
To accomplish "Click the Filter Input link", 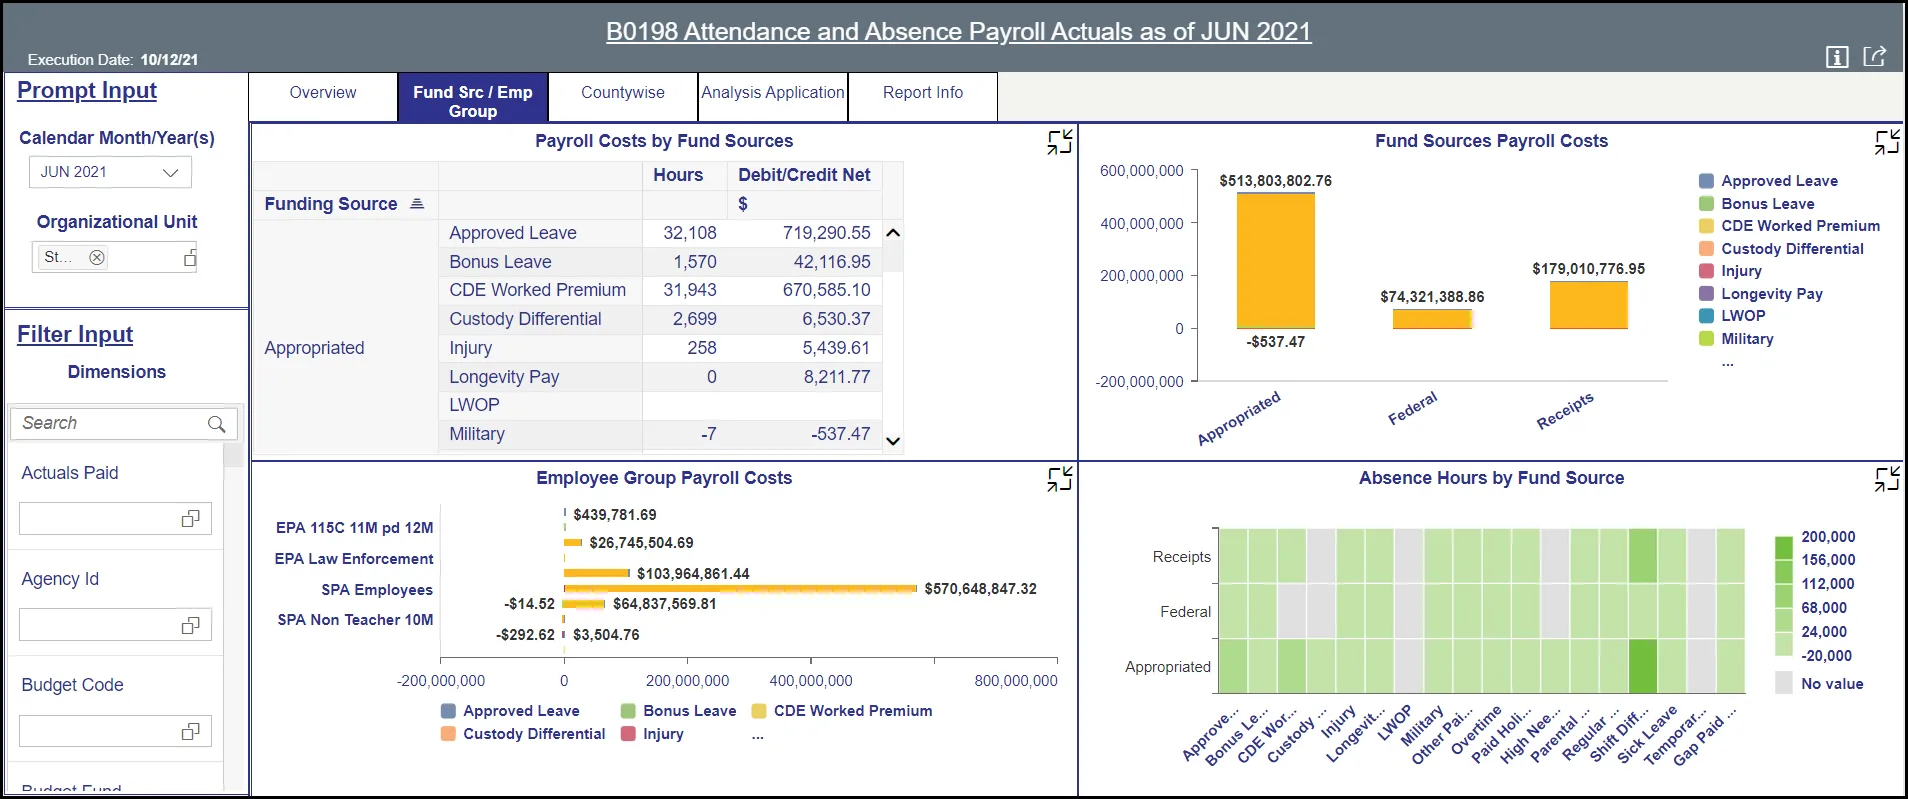I will pyautogui.click(x=75, y=334).
